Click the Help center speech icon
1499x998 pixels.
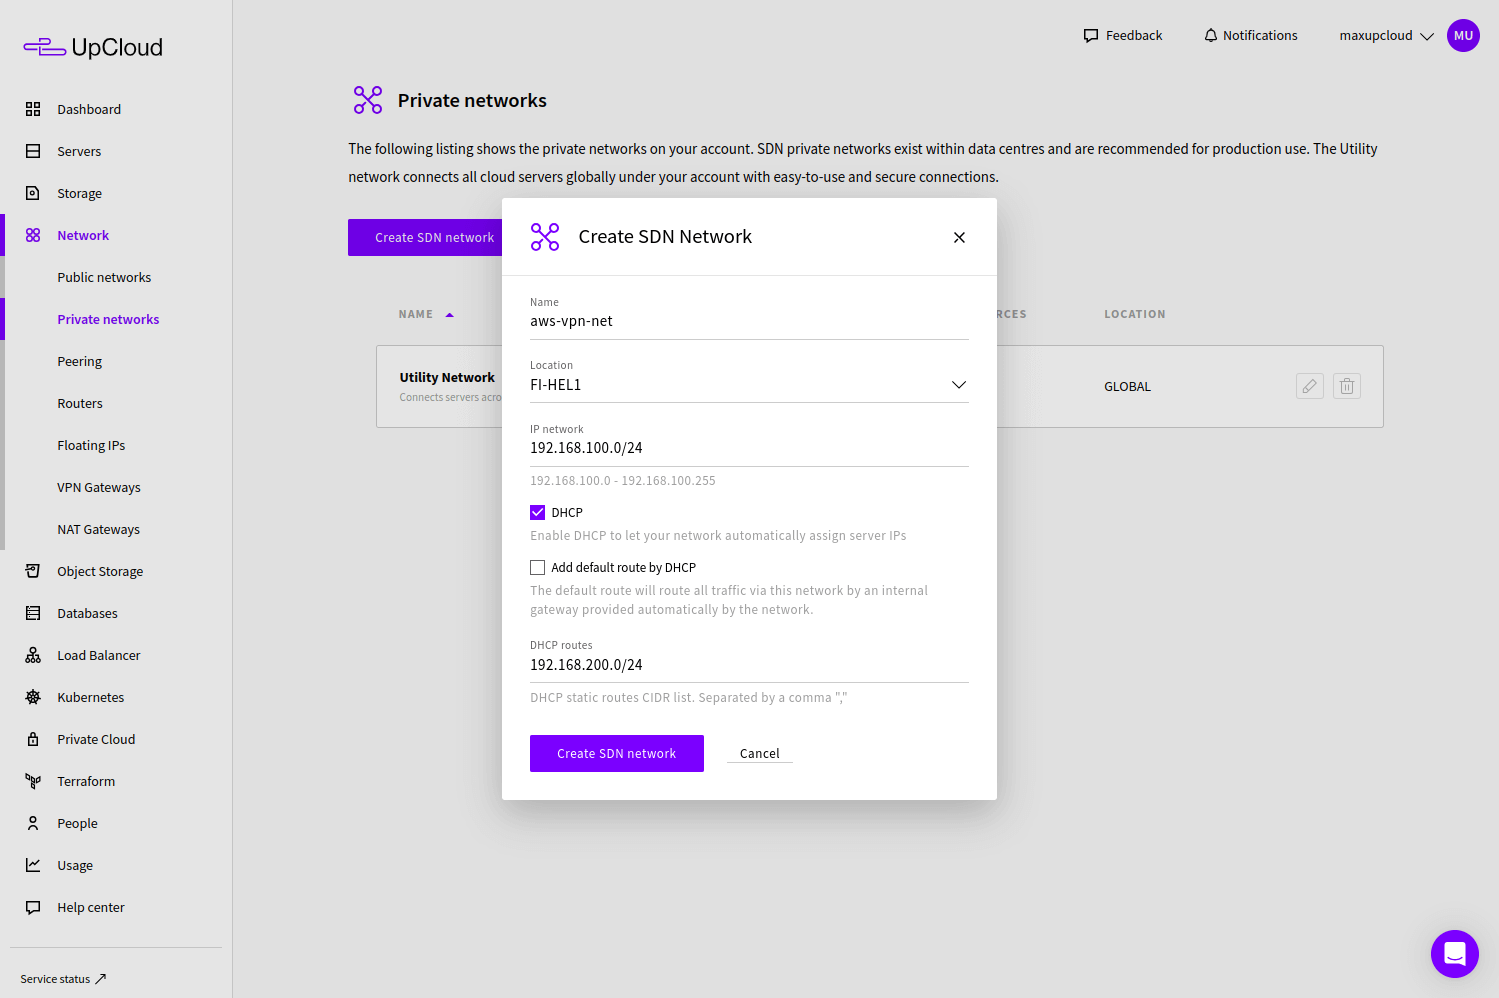pos(33,907)
